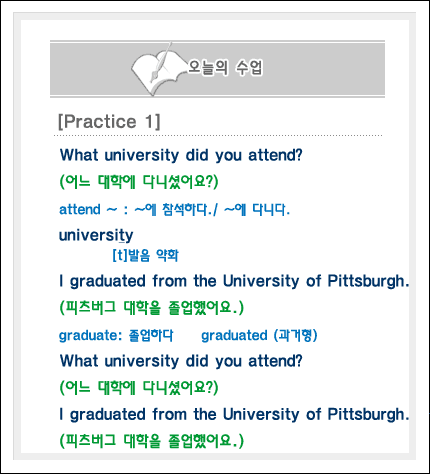Click the gray banner area right of title
The image size is (430, 474).
pyautogui.click(x=323, y=69)
